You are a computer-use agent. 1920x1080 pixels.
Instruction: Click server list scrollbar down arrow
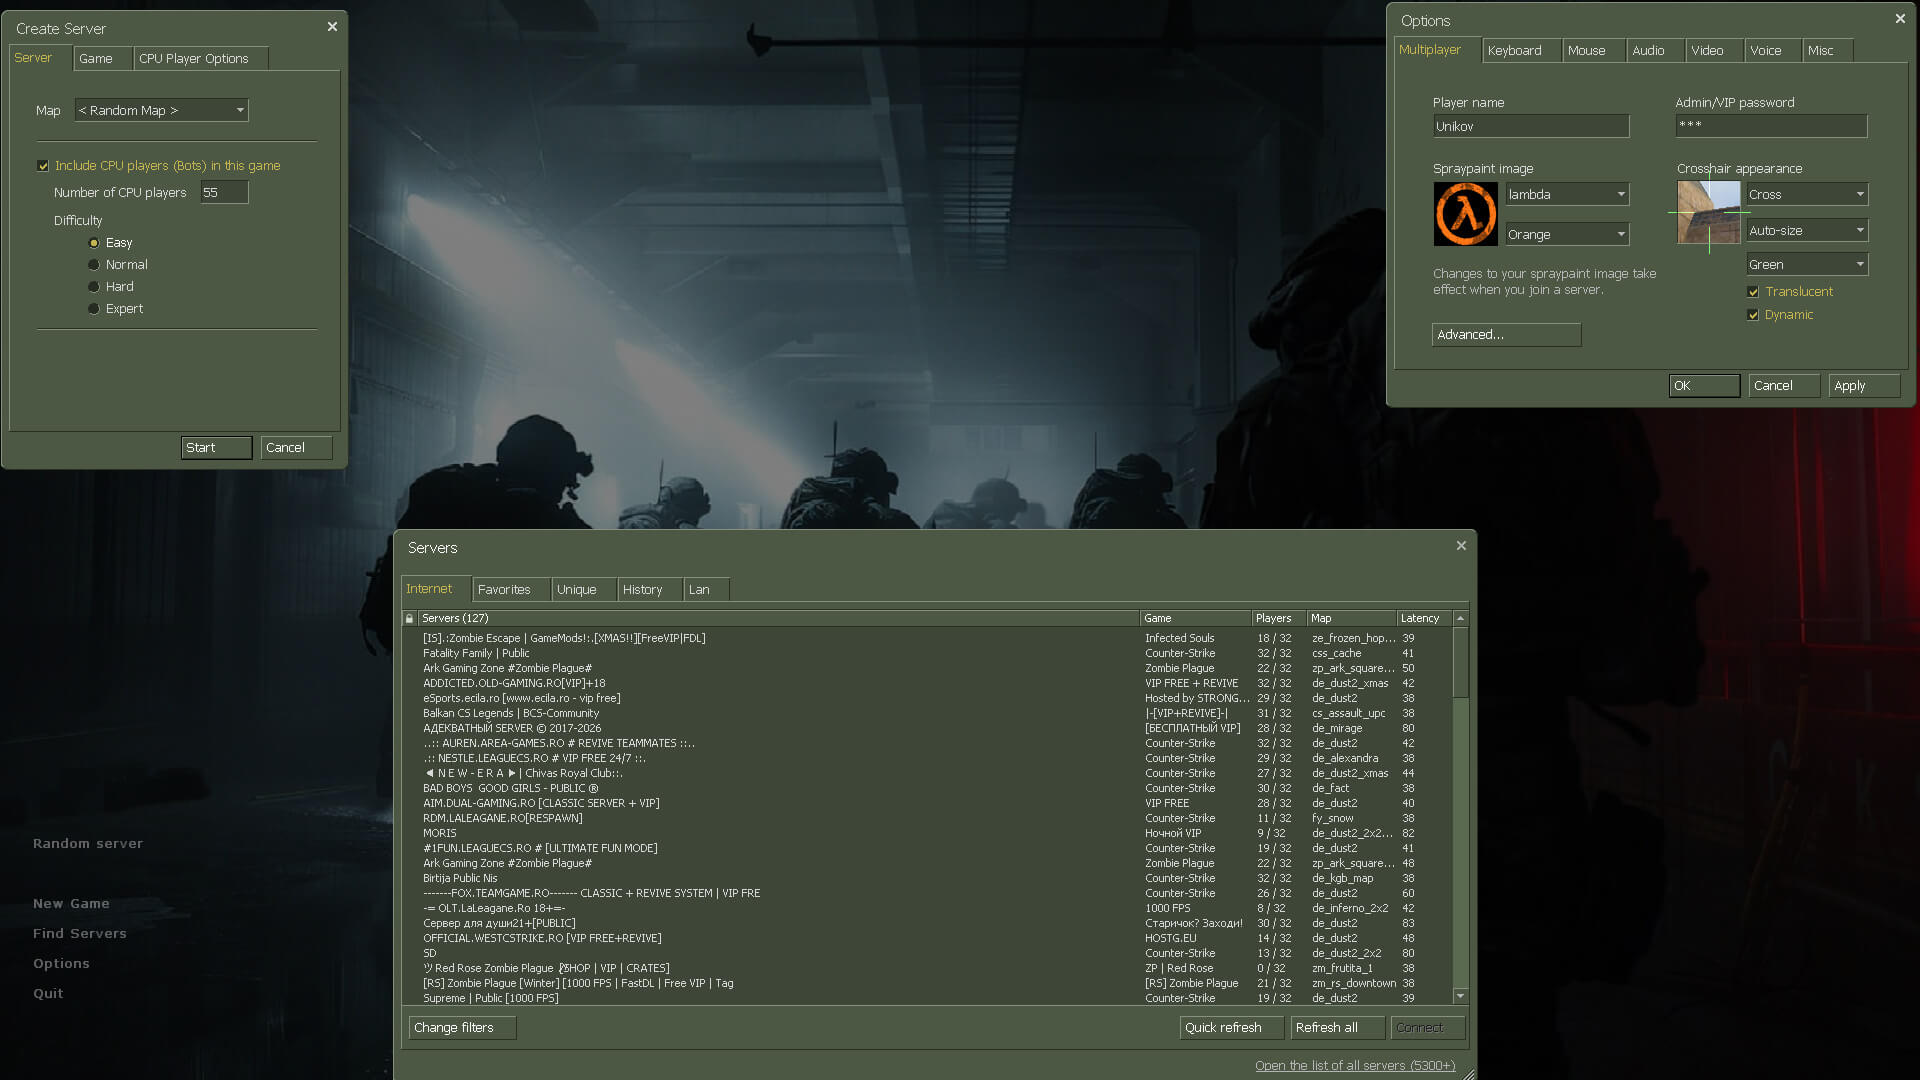click(1461, 996)
